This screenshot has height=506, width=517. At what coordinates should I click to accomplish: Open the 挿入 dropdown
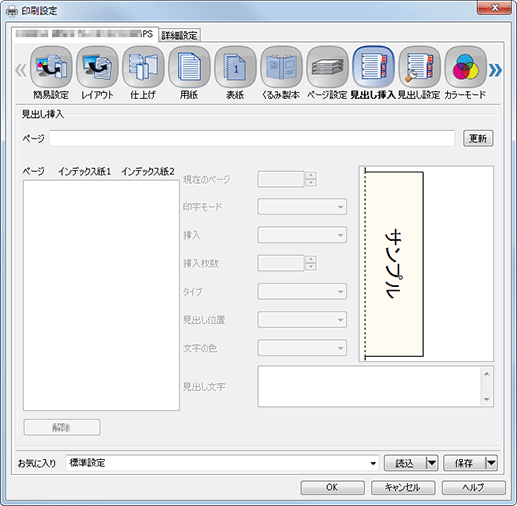tap(302, 235)
